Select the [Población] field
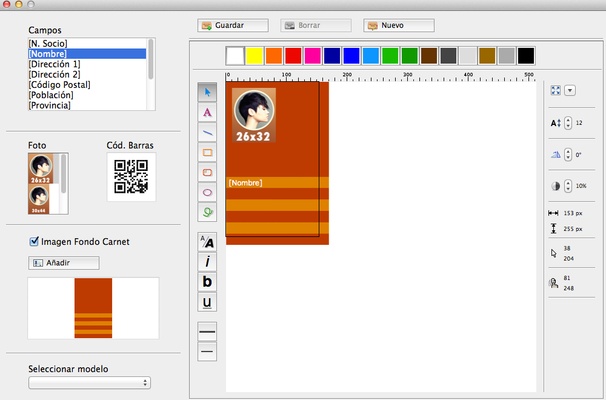 click(x=87, y=95)
